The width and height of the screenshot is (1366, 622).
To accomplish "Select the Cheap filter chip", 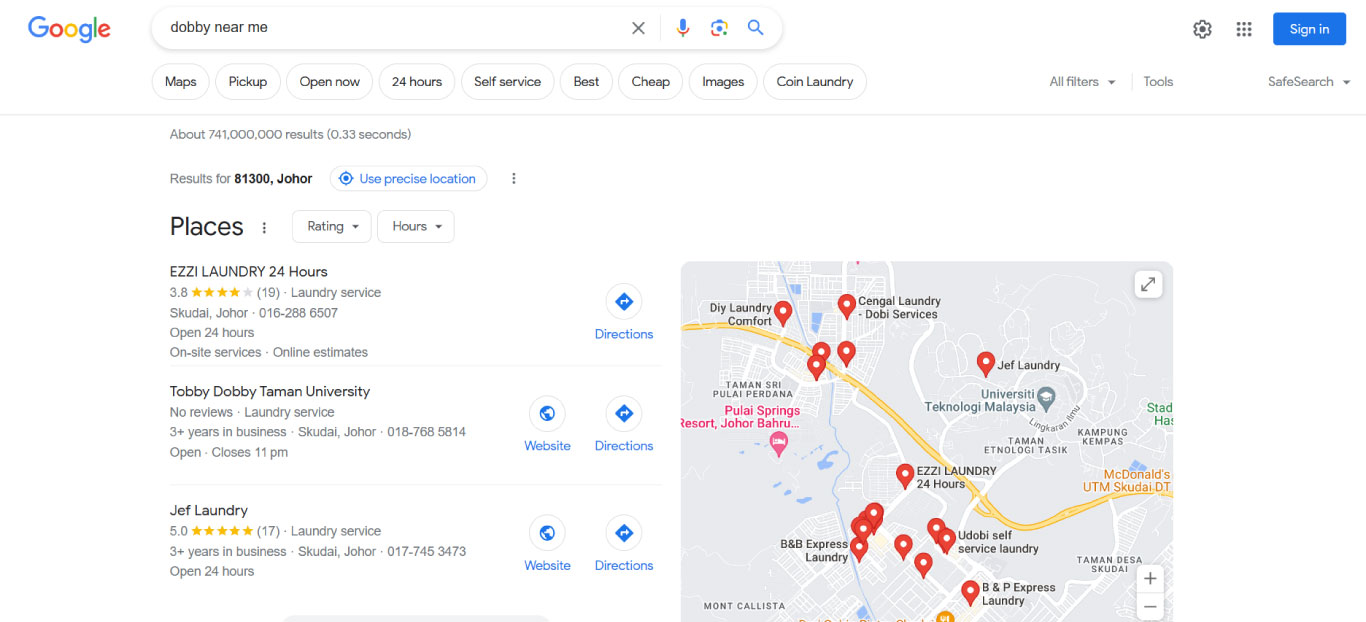I will (x=651, y=82).
